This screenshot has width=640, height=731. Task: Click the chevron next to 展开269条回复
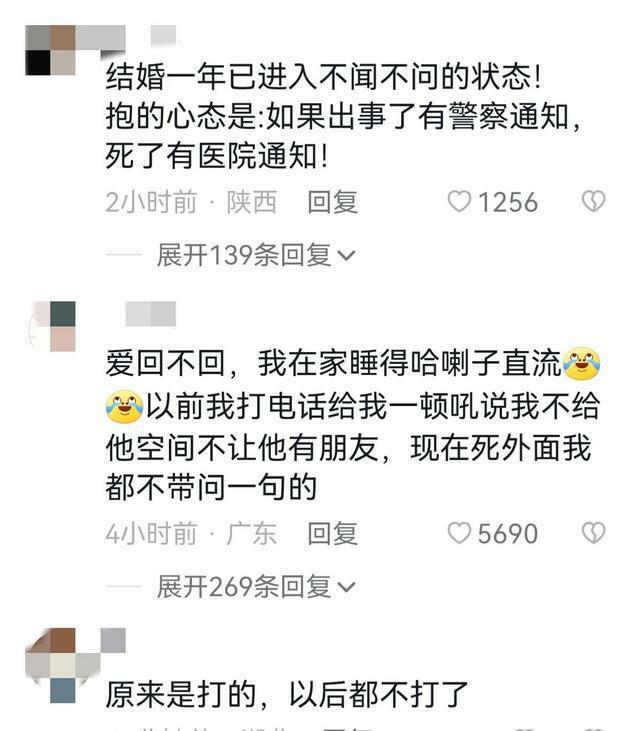click(346, 587)
